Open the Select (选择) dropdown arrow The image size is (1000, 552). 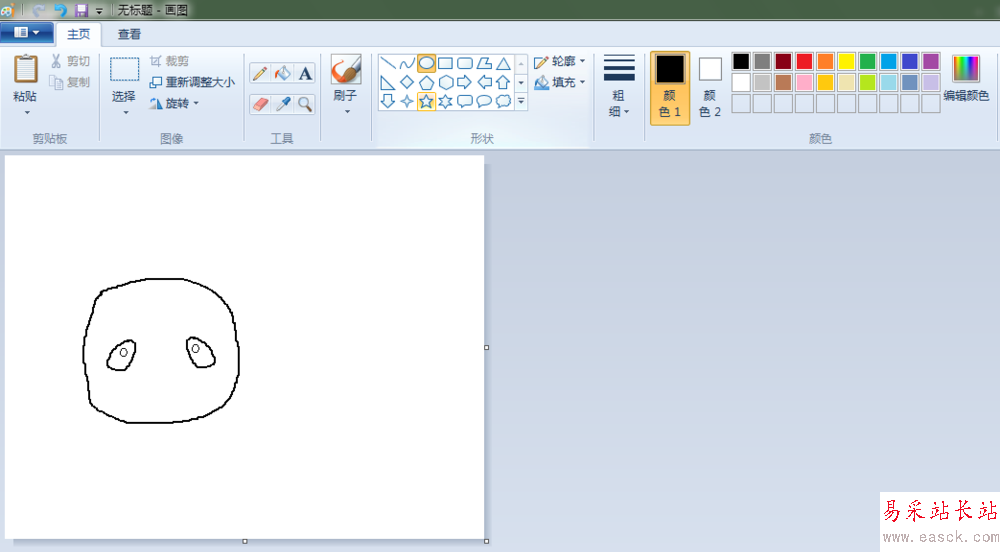(126, 113)
